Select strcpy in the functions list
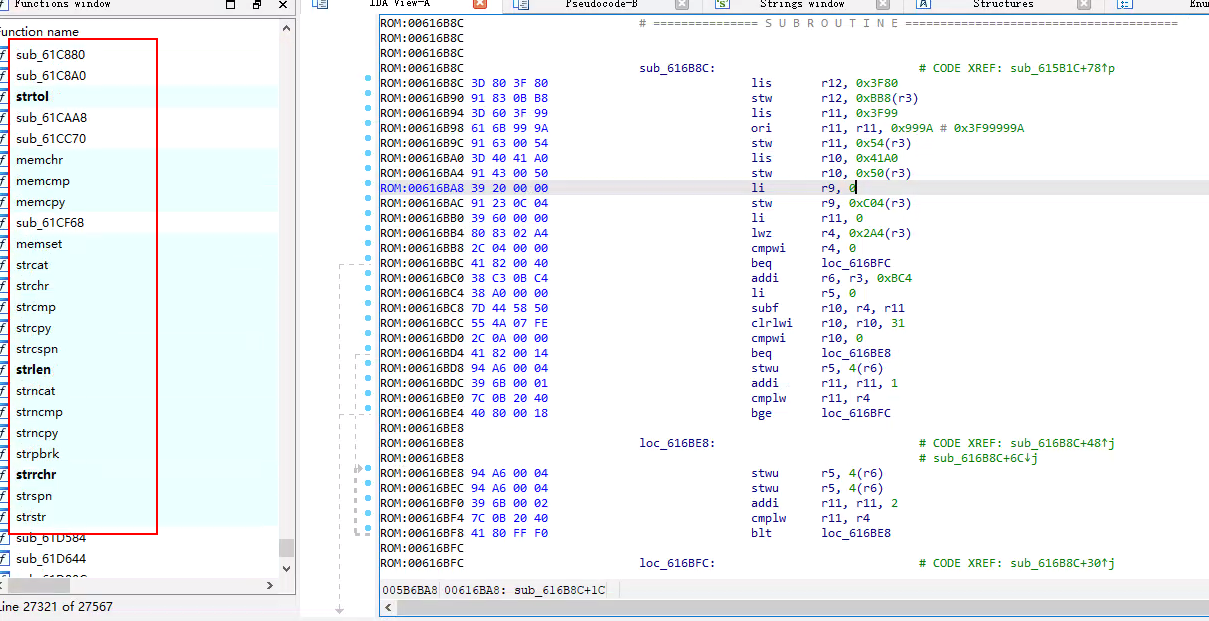The width and height of the screenshot is (1209, 621). pyautogui.click(x=34, y=327)
